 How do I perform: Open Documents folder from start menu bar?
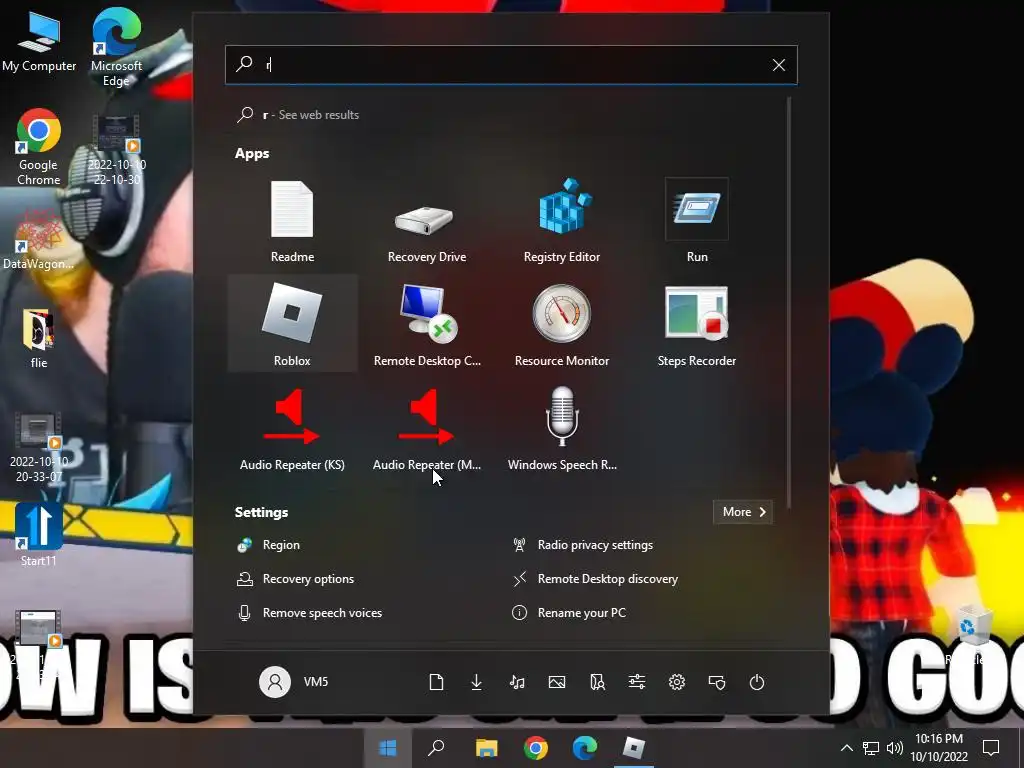(x=436, y=682)
